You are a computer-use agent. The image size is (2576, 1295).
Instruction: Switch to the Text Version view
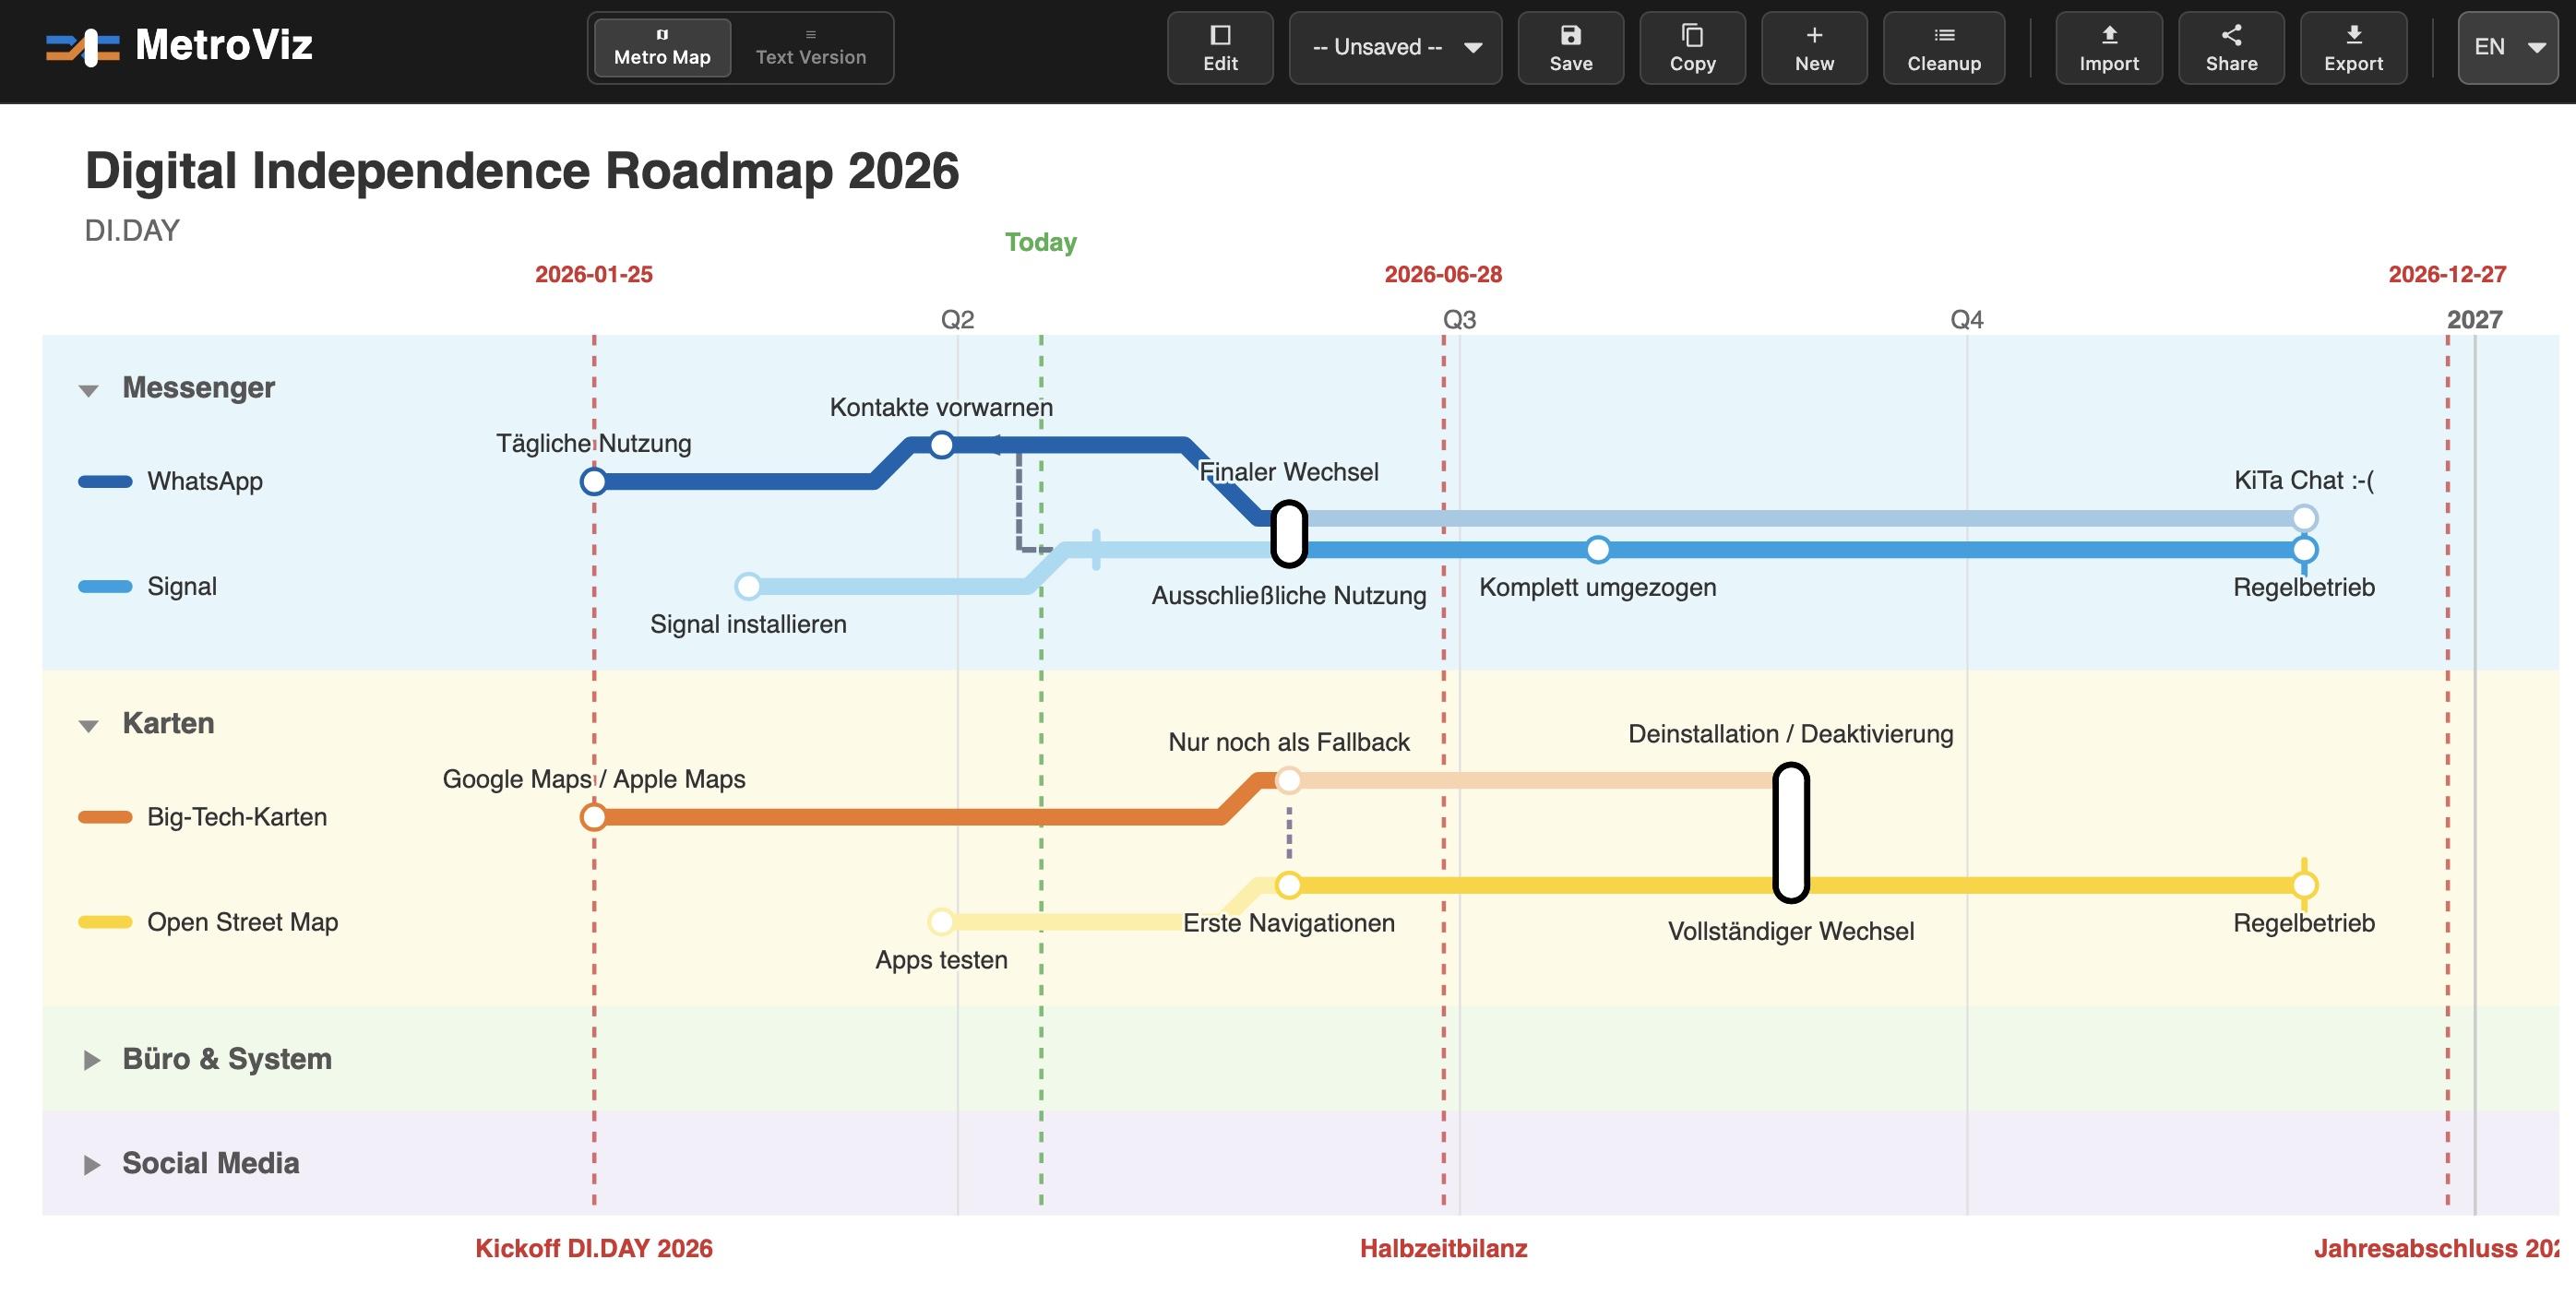pyautogui.click(x=811, y=48)
